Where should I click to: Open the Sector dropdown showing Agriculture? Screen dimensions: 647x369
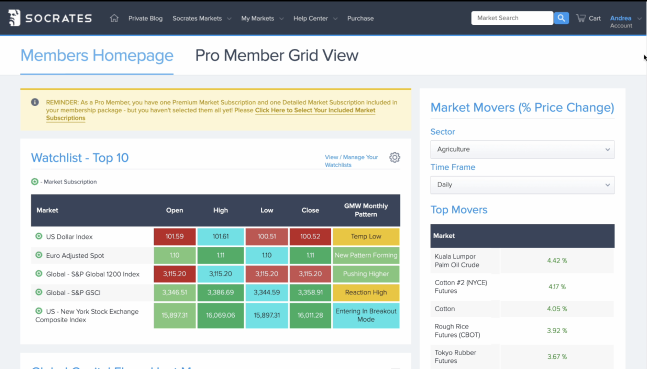(522, 149)
